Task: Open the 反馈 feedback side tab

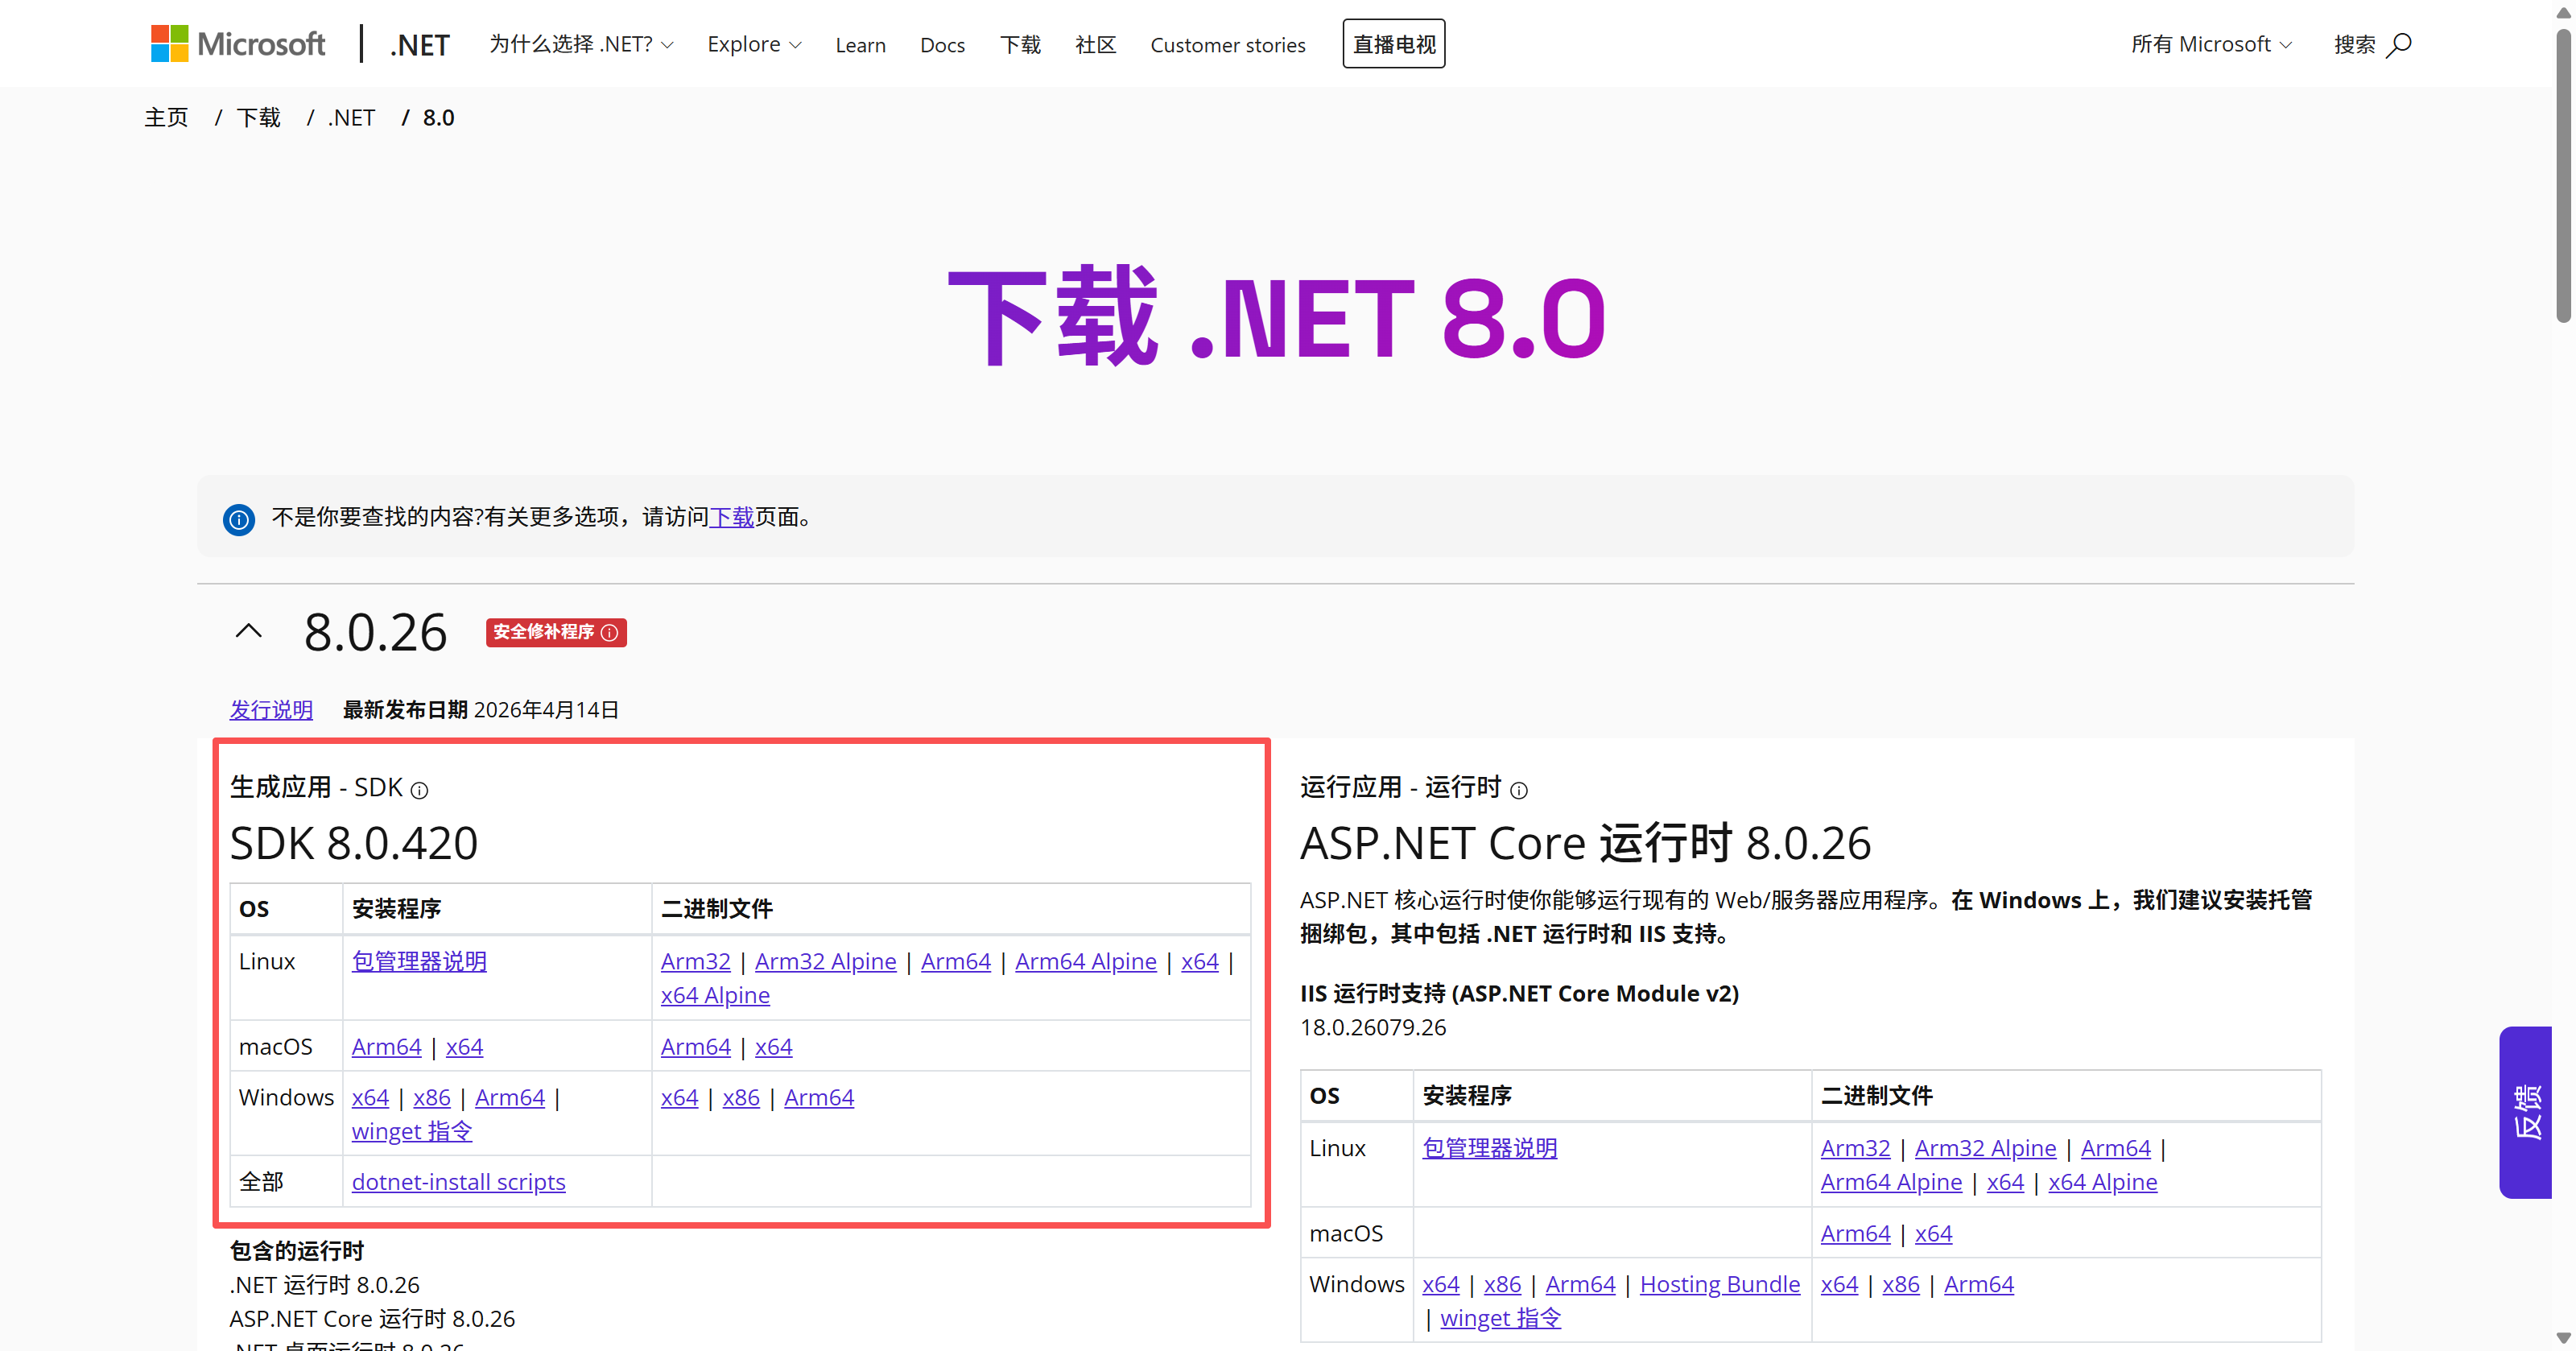Action: coord(2526,1111)
